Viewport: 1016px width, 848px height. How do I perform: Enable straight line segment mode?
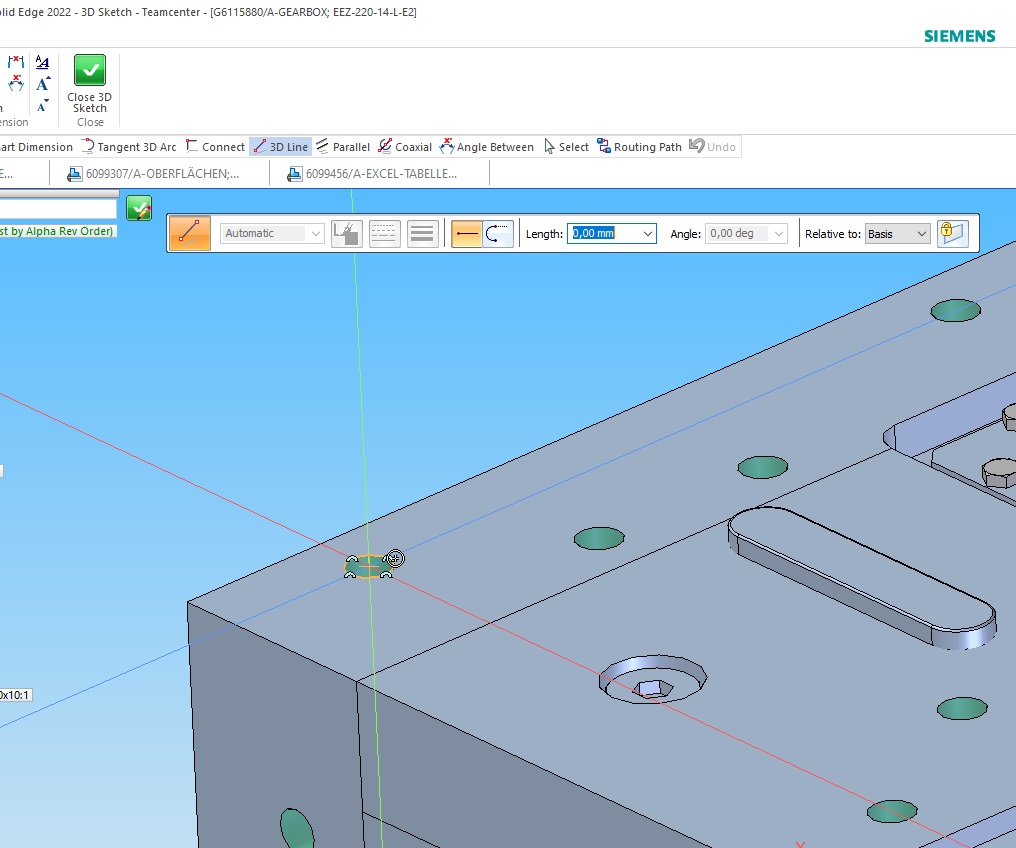467,233
